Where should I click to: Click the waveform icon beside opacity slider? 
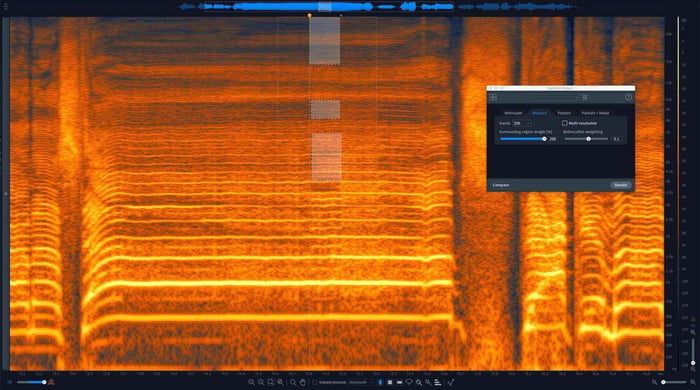point(10,382)
